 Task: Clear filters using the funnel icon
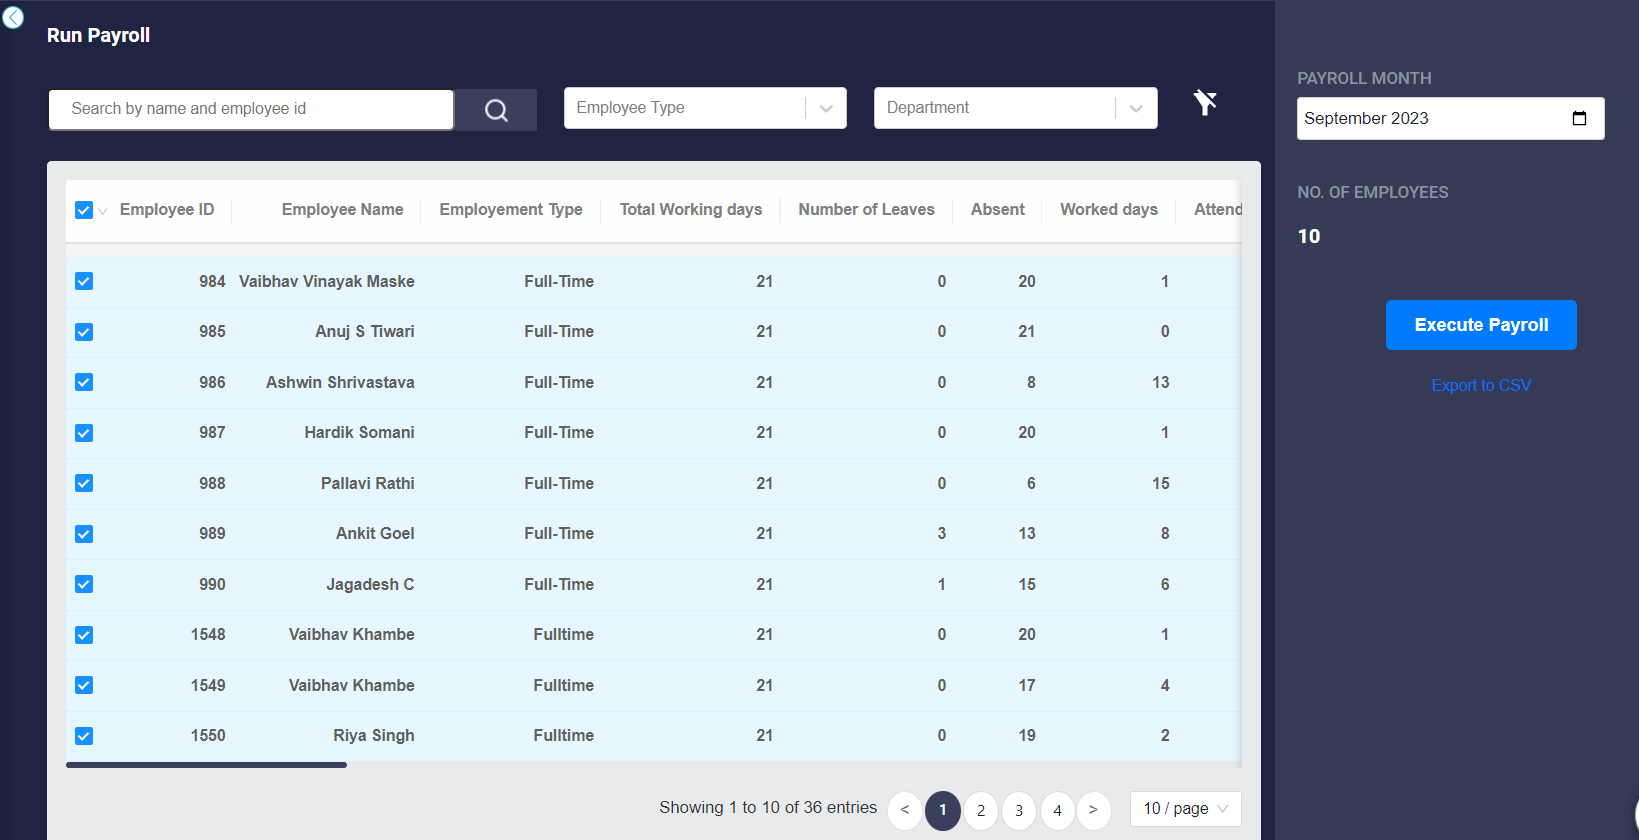(x=1205, y=102)
